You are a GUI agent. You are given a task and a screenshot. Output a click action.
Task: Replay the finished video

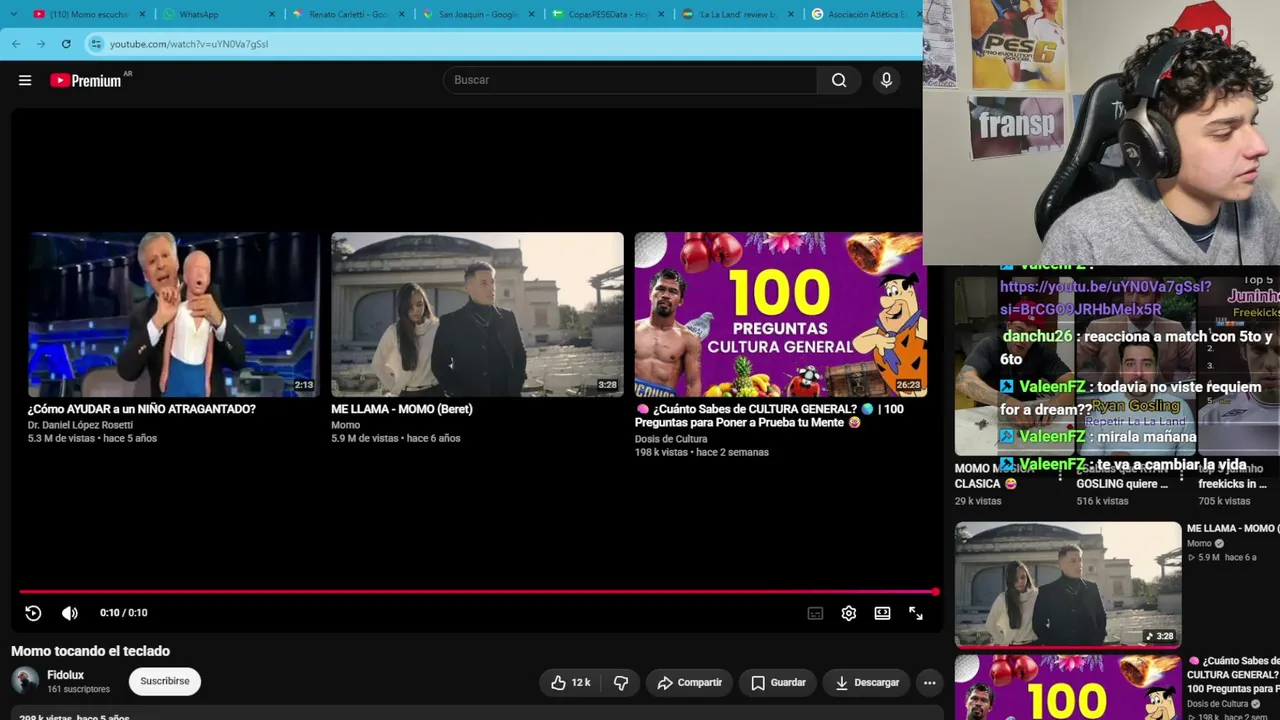[x=33, y=613]
